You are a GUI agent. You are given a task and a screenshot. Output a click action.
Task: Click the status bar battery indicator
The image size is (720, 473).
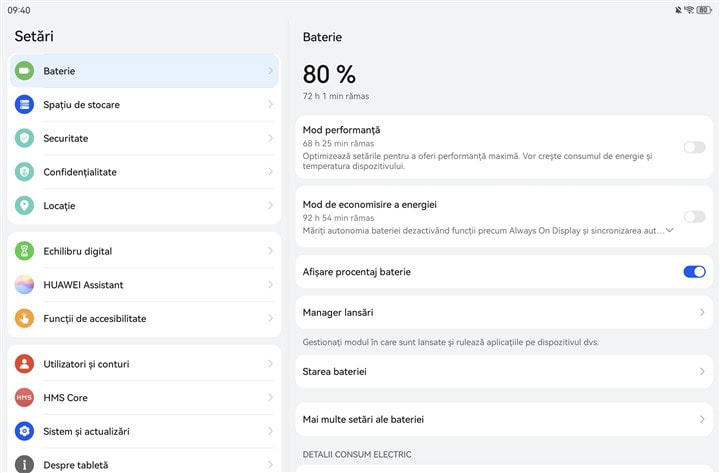704,10
